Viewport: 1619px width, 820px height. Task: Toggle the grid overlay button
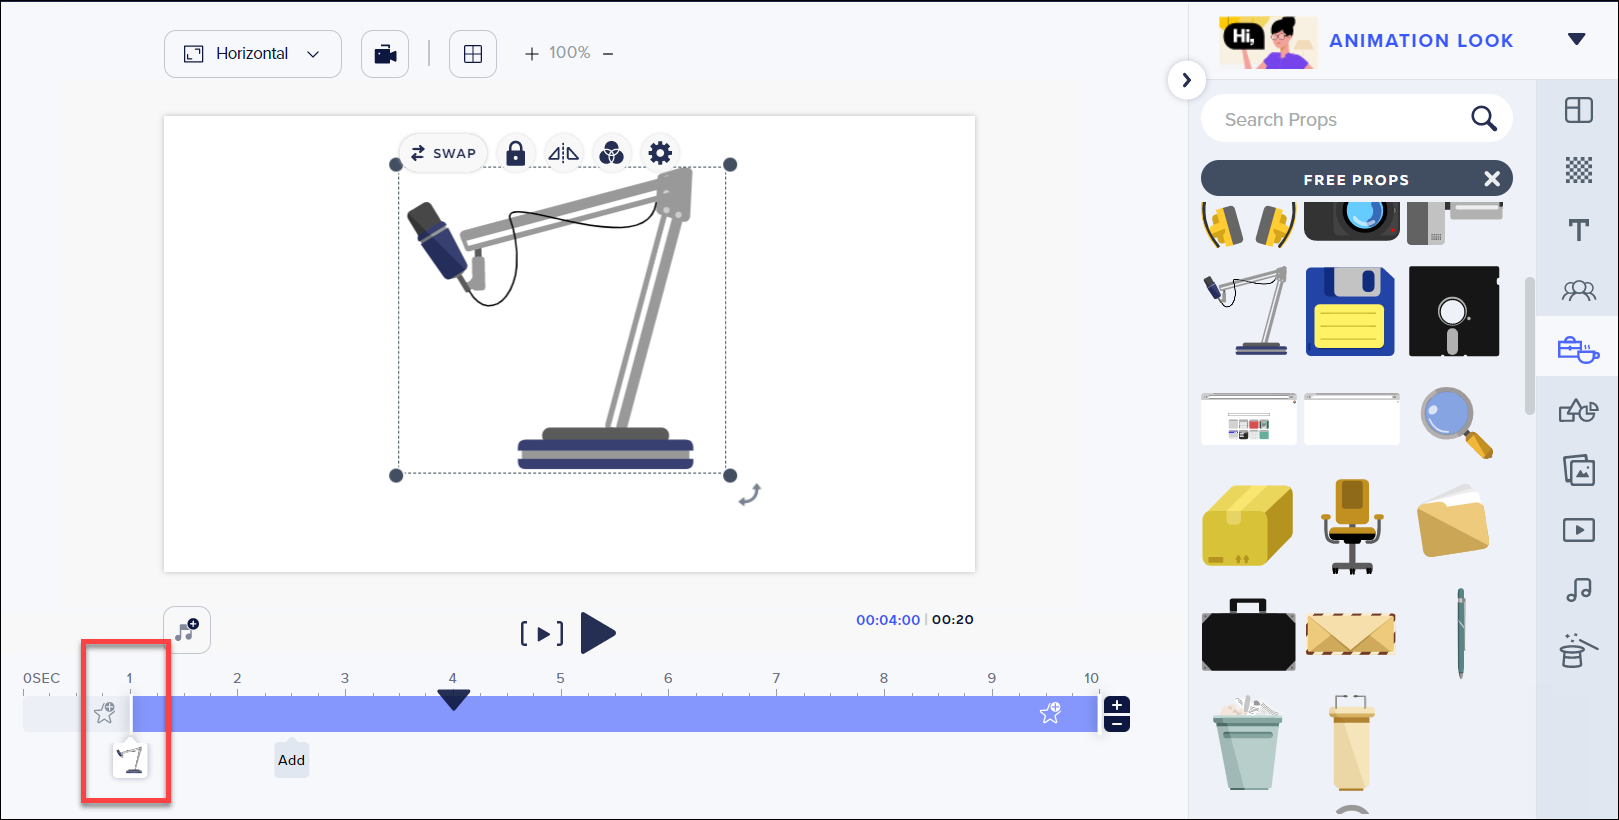(473, 54)
